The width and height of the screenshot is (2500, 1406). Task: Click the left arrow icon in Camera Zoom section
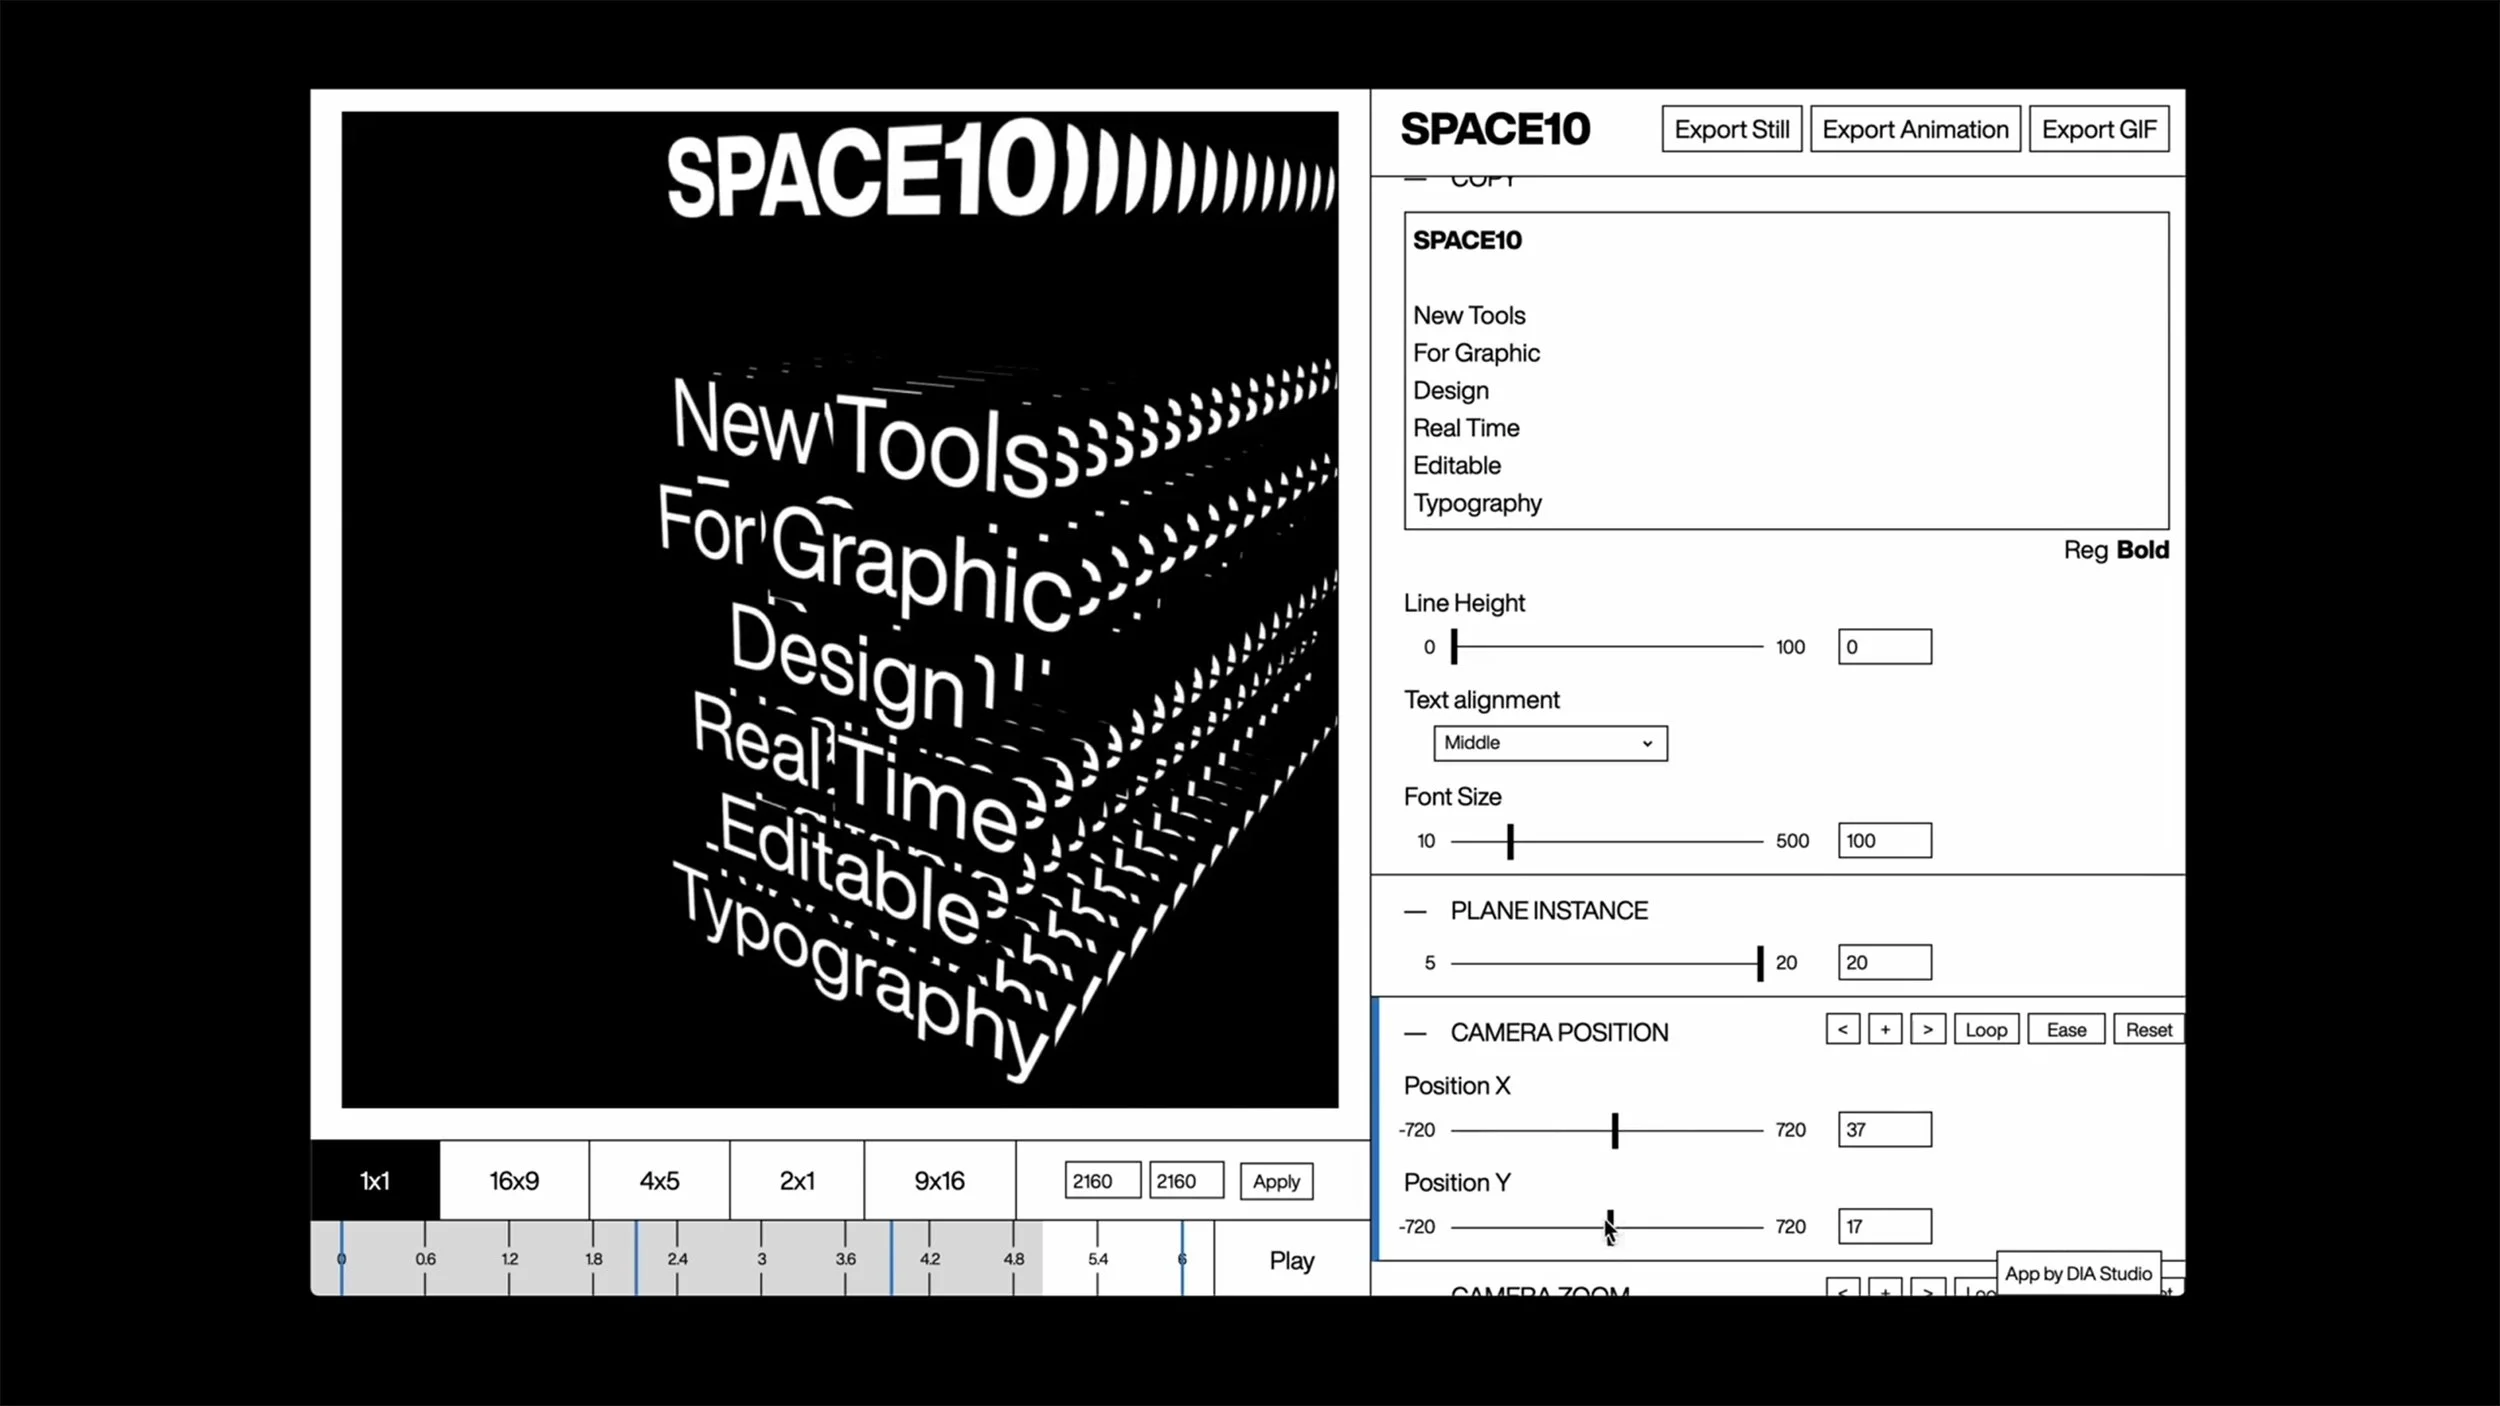1843,1291
